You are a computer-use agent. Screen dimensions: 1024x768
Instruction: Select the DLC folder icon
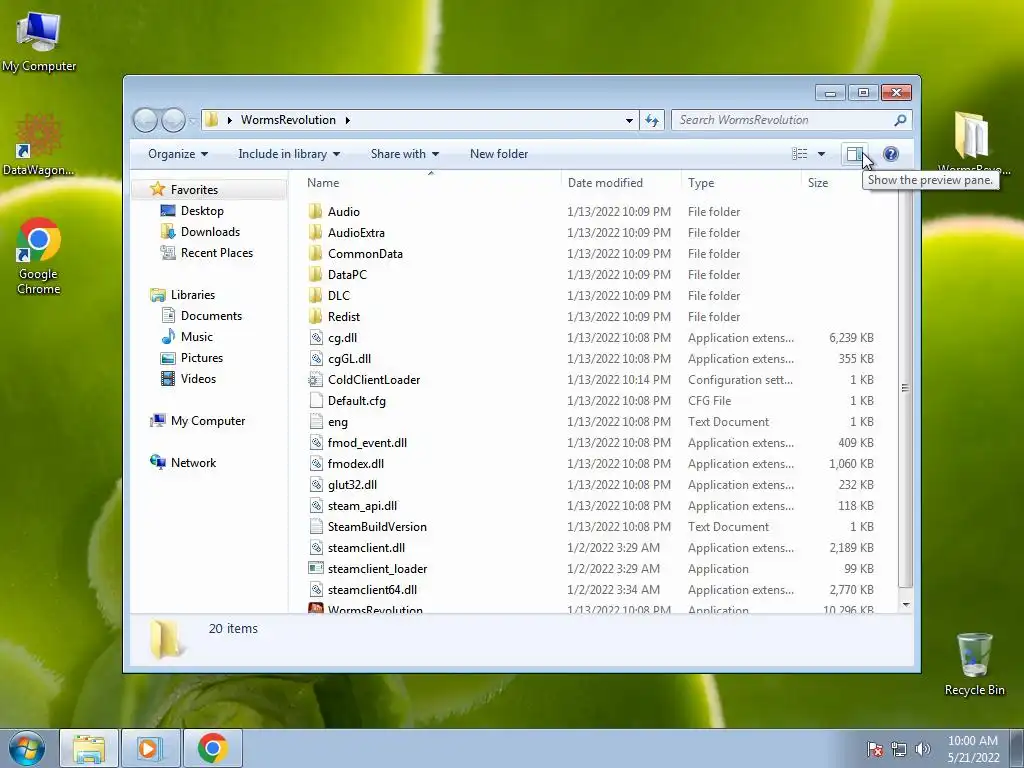(315, 295)
